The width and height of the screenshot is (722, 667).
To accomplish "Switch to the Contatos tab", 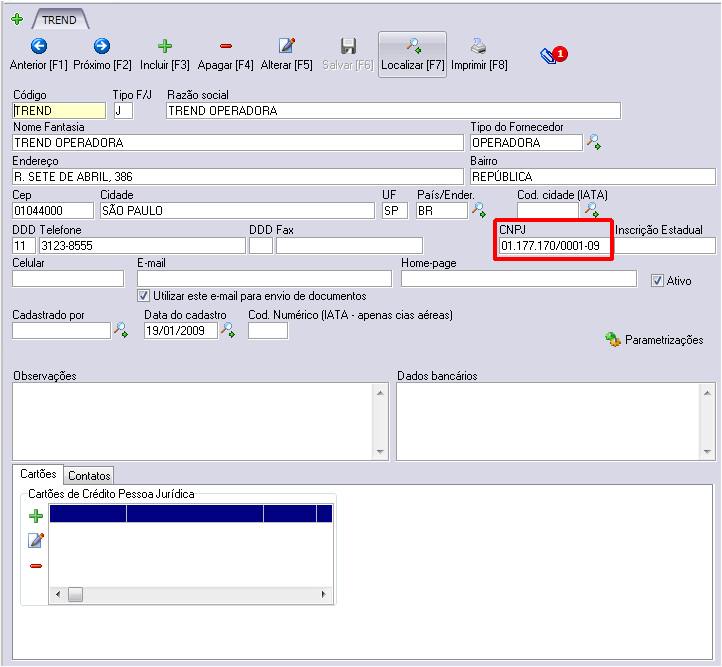I will tap(89, 476).
